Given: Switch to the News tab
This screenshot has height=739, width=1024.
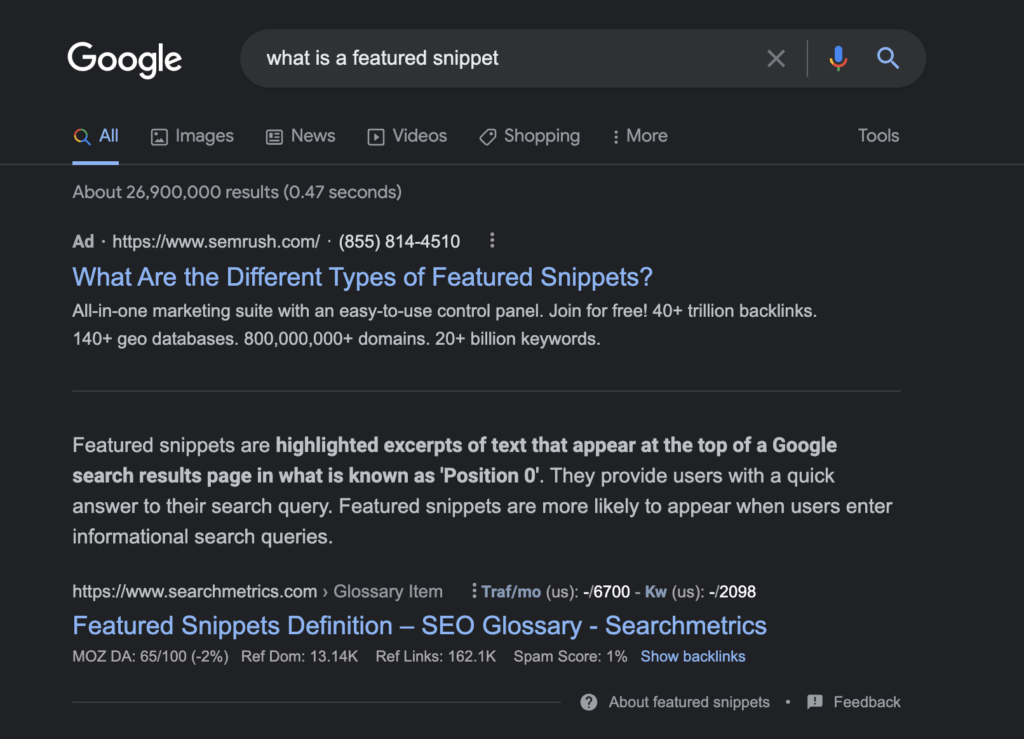Looking at the screenshot, I should click(x=300, y=136).
